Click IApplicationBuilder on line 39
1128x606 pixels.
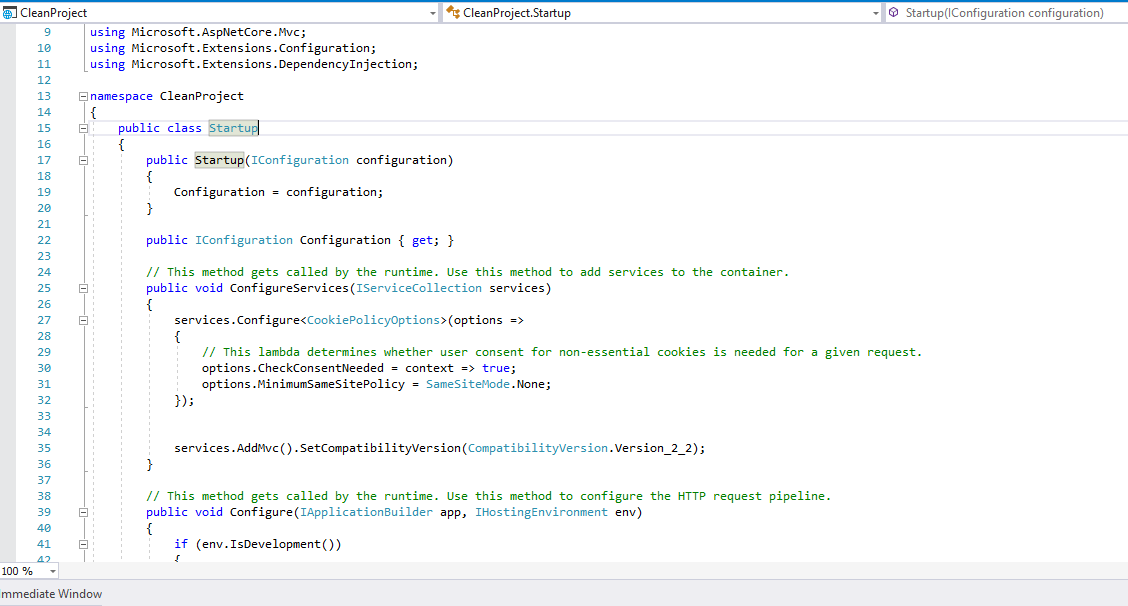click(x=366, y=512)
